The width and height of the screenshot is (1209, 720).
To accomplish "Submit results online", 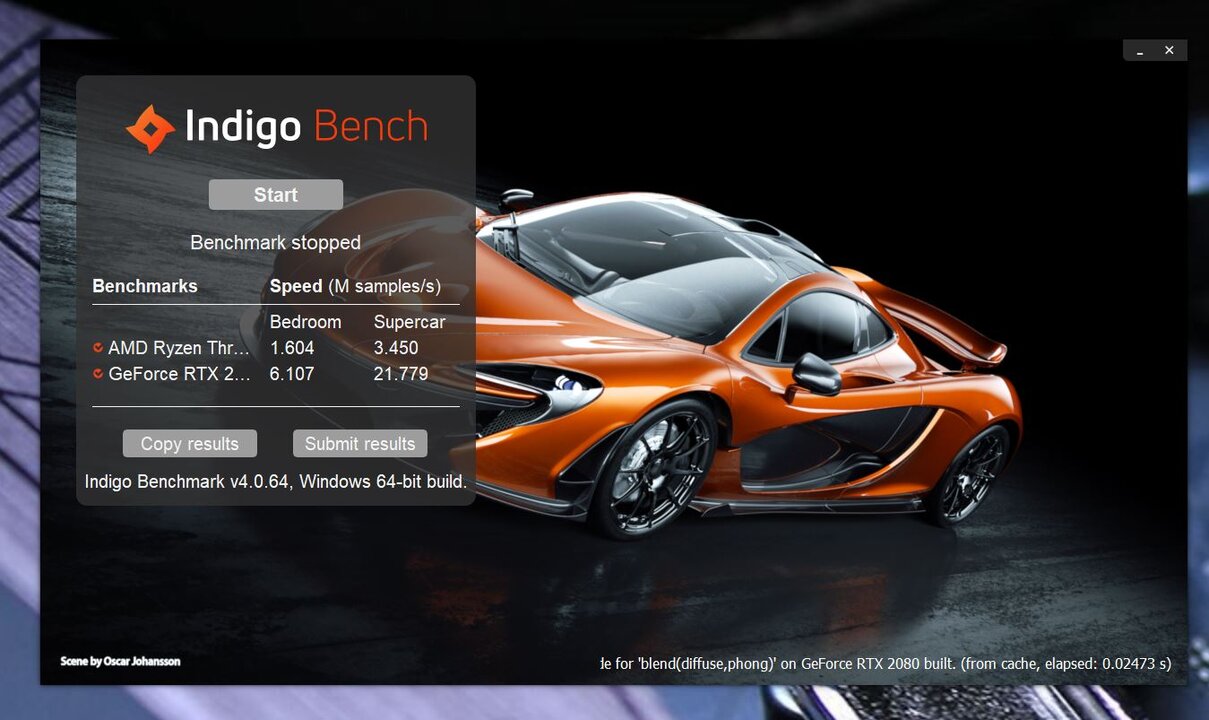I will (360, 444).
